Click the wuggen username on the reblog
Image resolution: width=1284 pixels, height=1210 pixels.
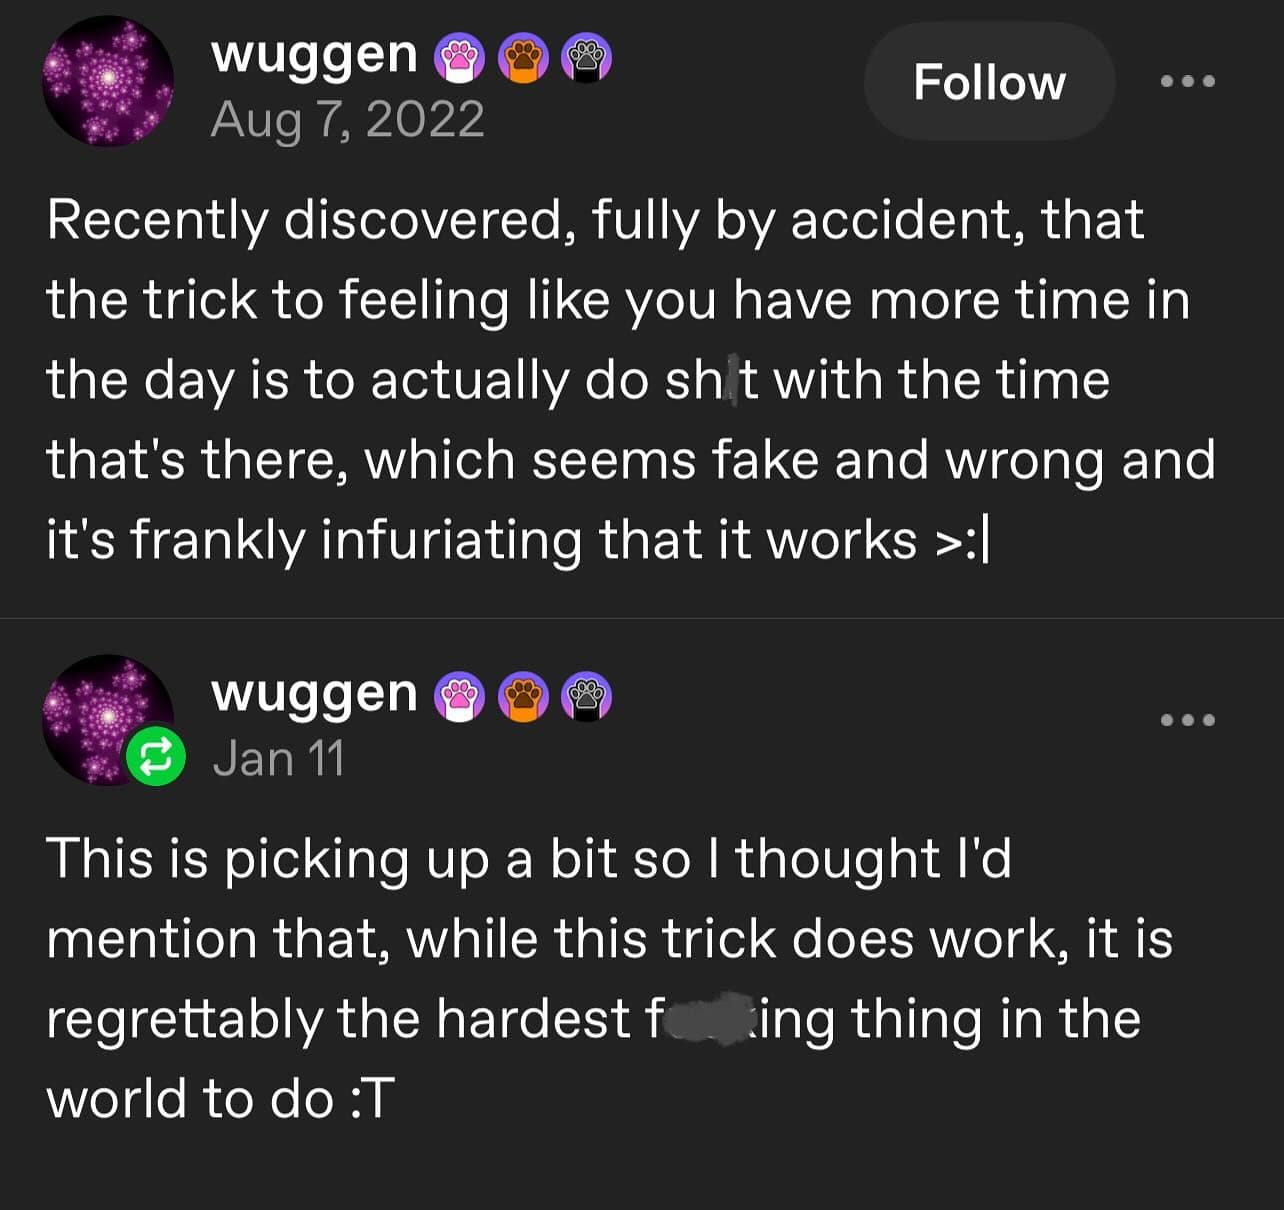[314, 693]
